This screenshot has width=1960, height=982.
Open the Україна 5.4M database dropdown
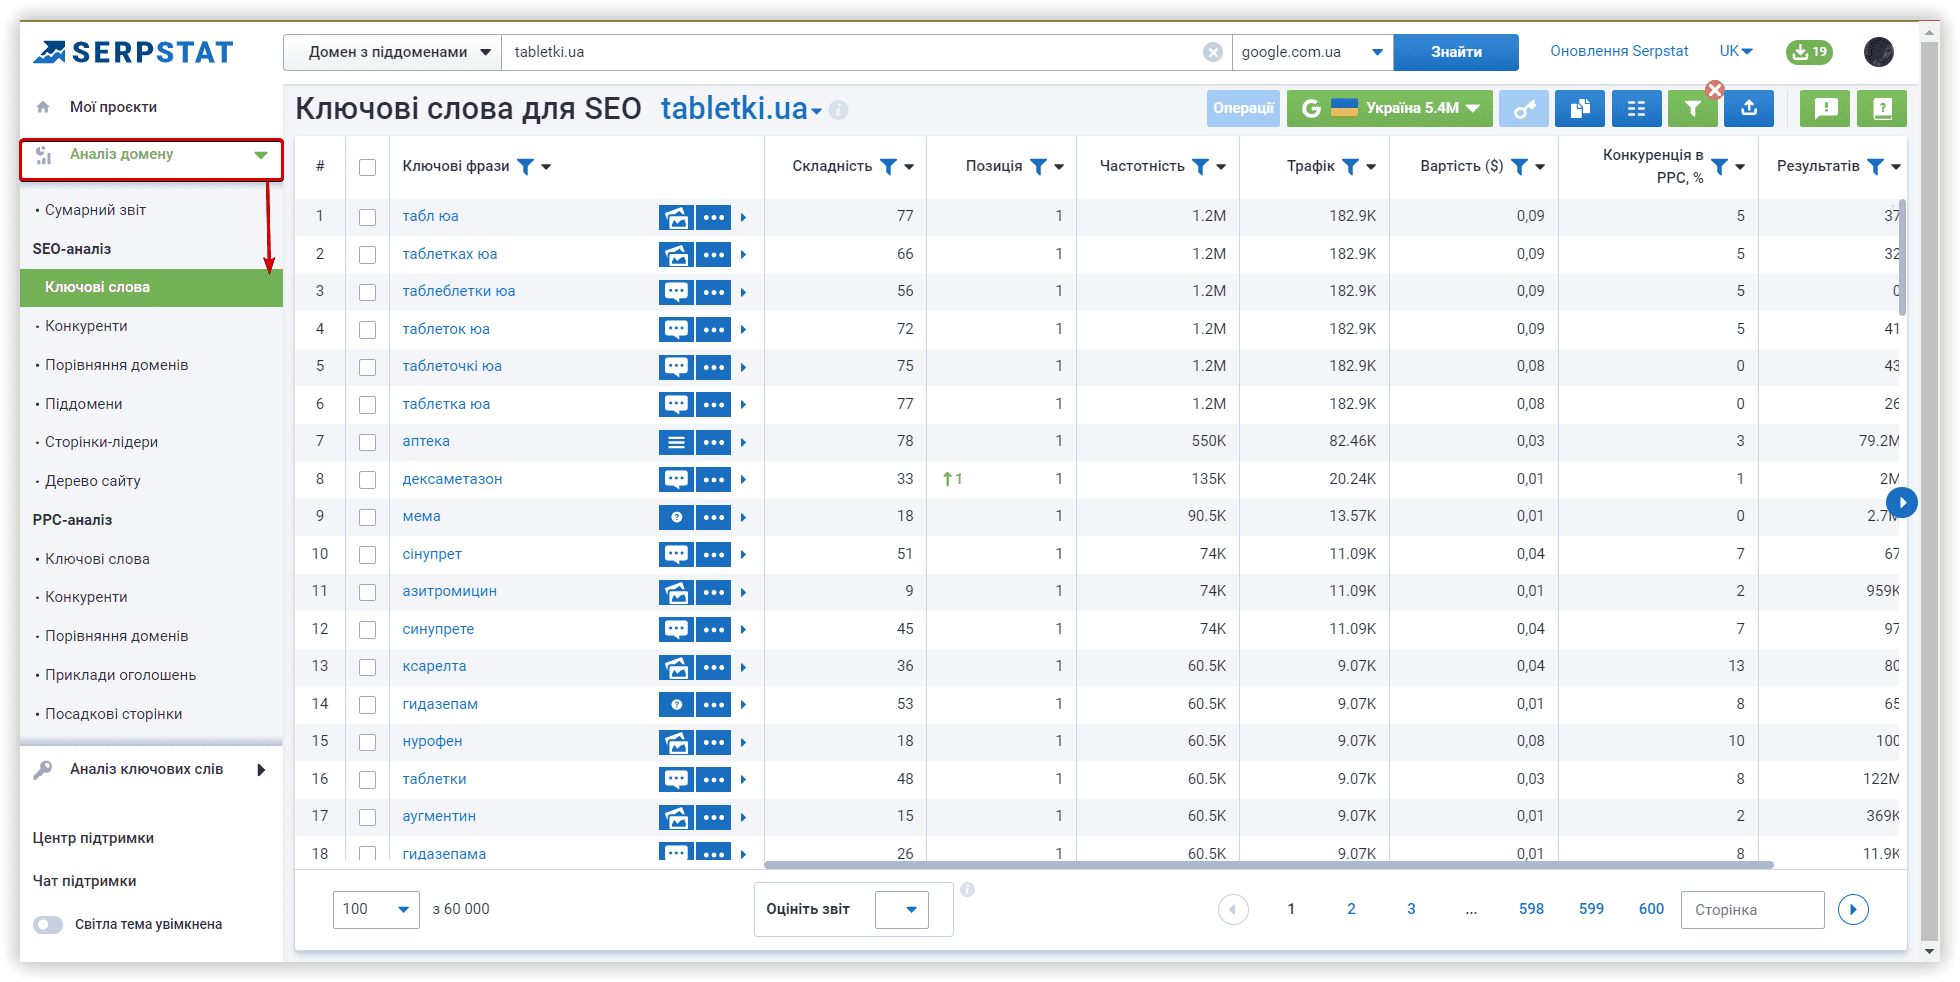(x=1390, y=108)
